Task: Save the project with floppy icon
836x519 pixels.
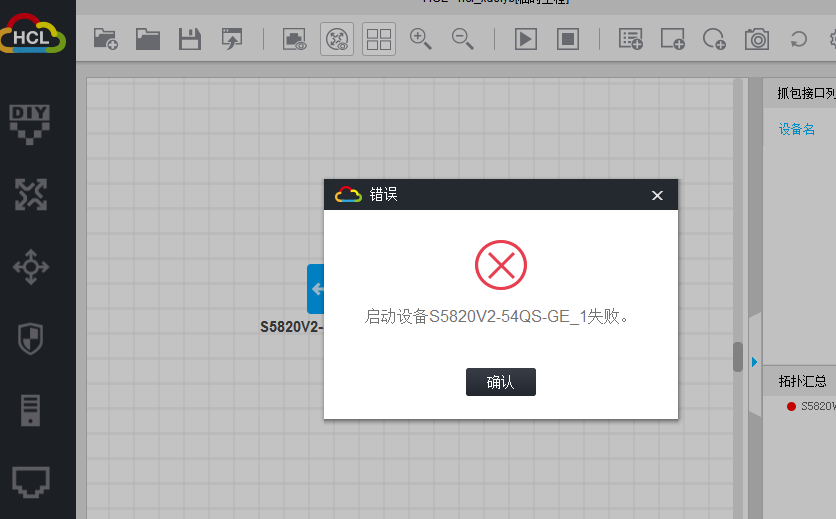Action: (189, 39)
